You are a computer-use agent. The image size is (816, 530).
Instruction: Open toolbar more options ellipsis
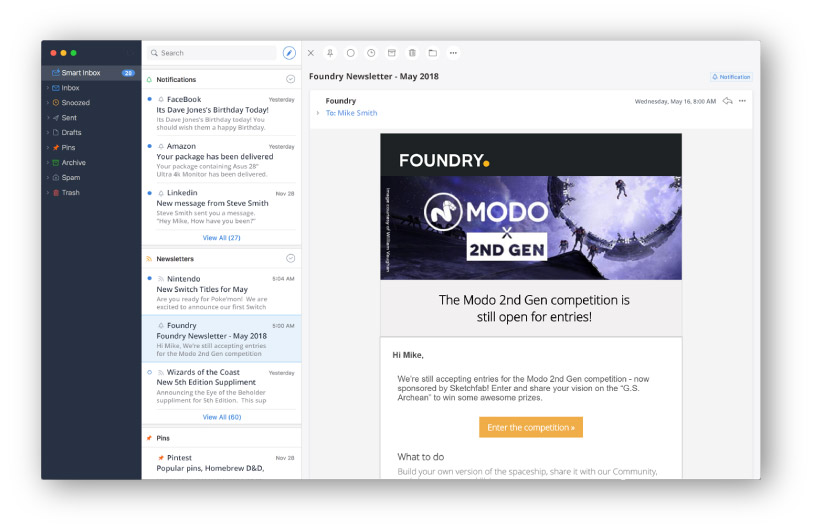point(453,53)
